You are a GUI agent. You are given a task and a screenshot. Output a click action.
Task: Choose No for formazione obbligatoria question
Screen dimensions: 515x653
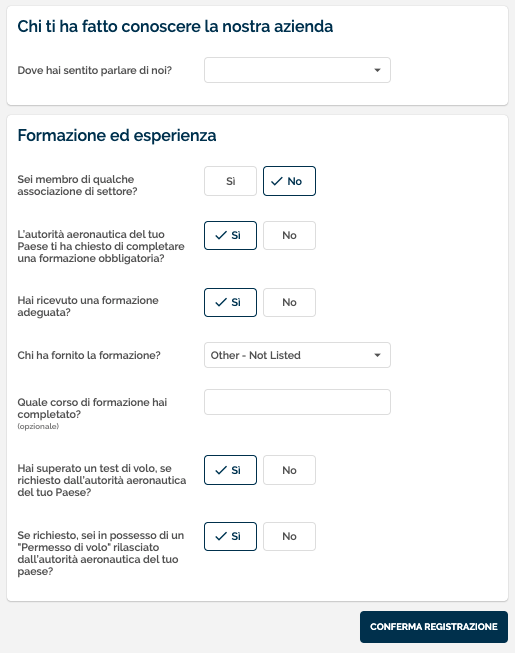pyautogui.click(x=289, y=235)
